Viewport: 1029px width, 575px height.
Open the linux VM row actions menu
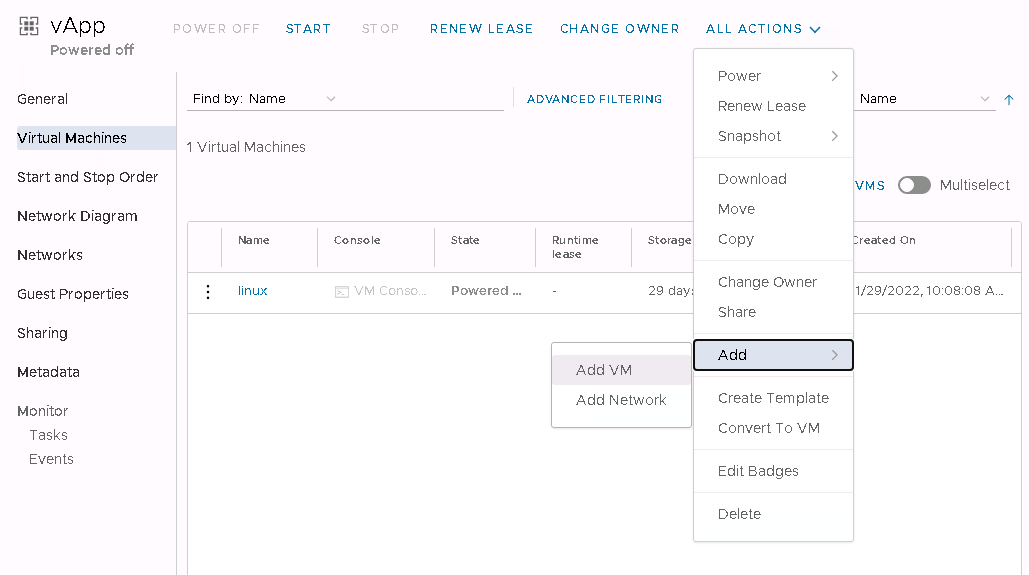click(208, 292)
